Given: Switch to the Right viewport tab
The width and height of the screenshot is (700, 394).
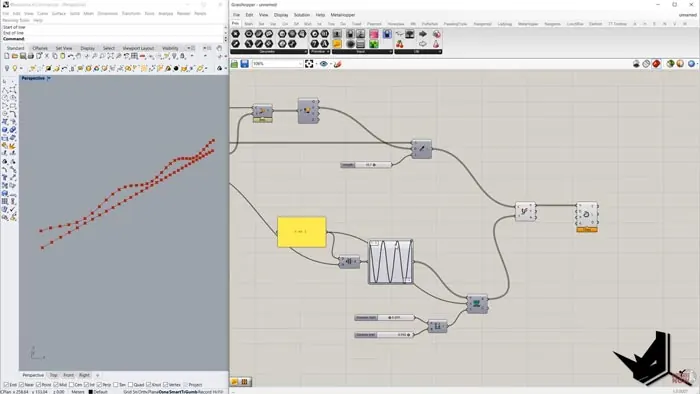Looking at the screenshot, I should [84, 375].
